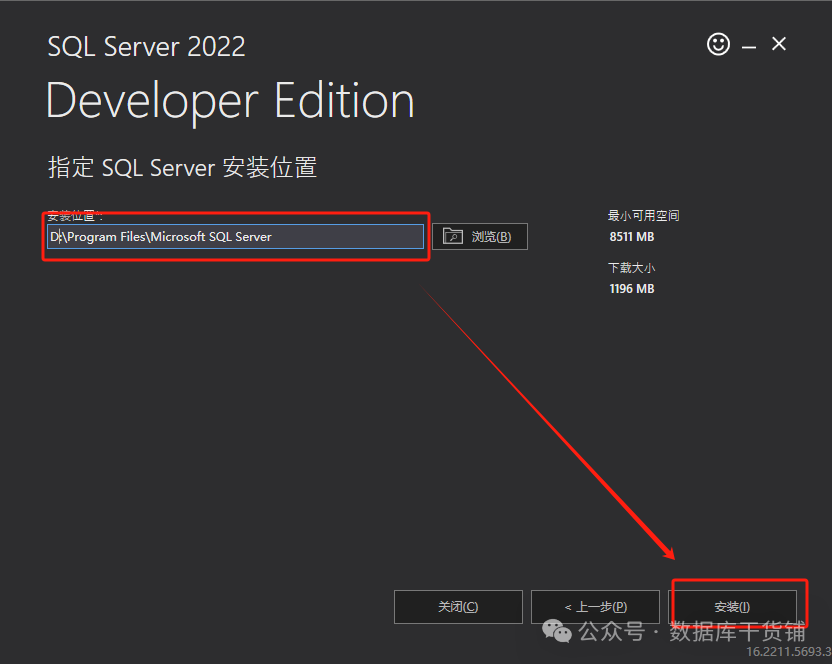Click the 1196 MB download size value

(631, 289)
